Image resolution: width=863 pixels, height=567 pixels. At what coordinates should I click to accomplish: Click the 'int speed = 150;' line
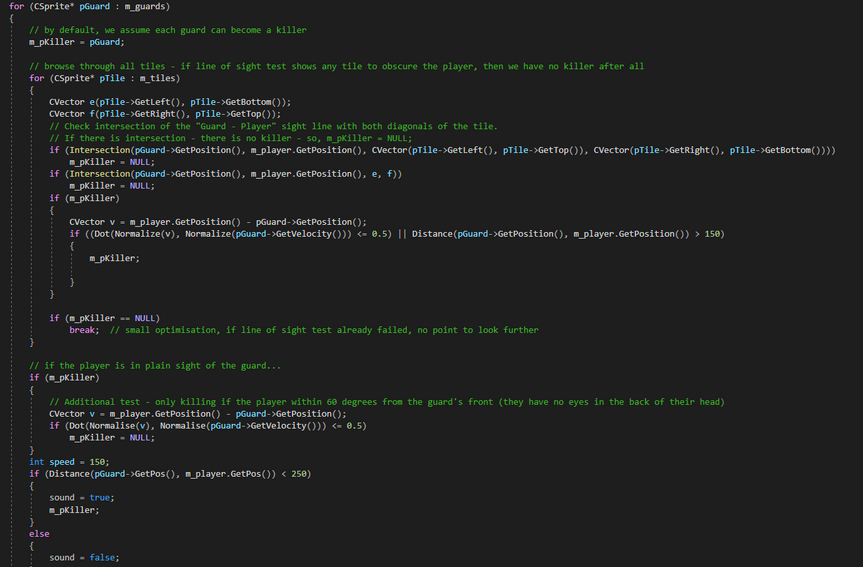[x=69, y=462]
